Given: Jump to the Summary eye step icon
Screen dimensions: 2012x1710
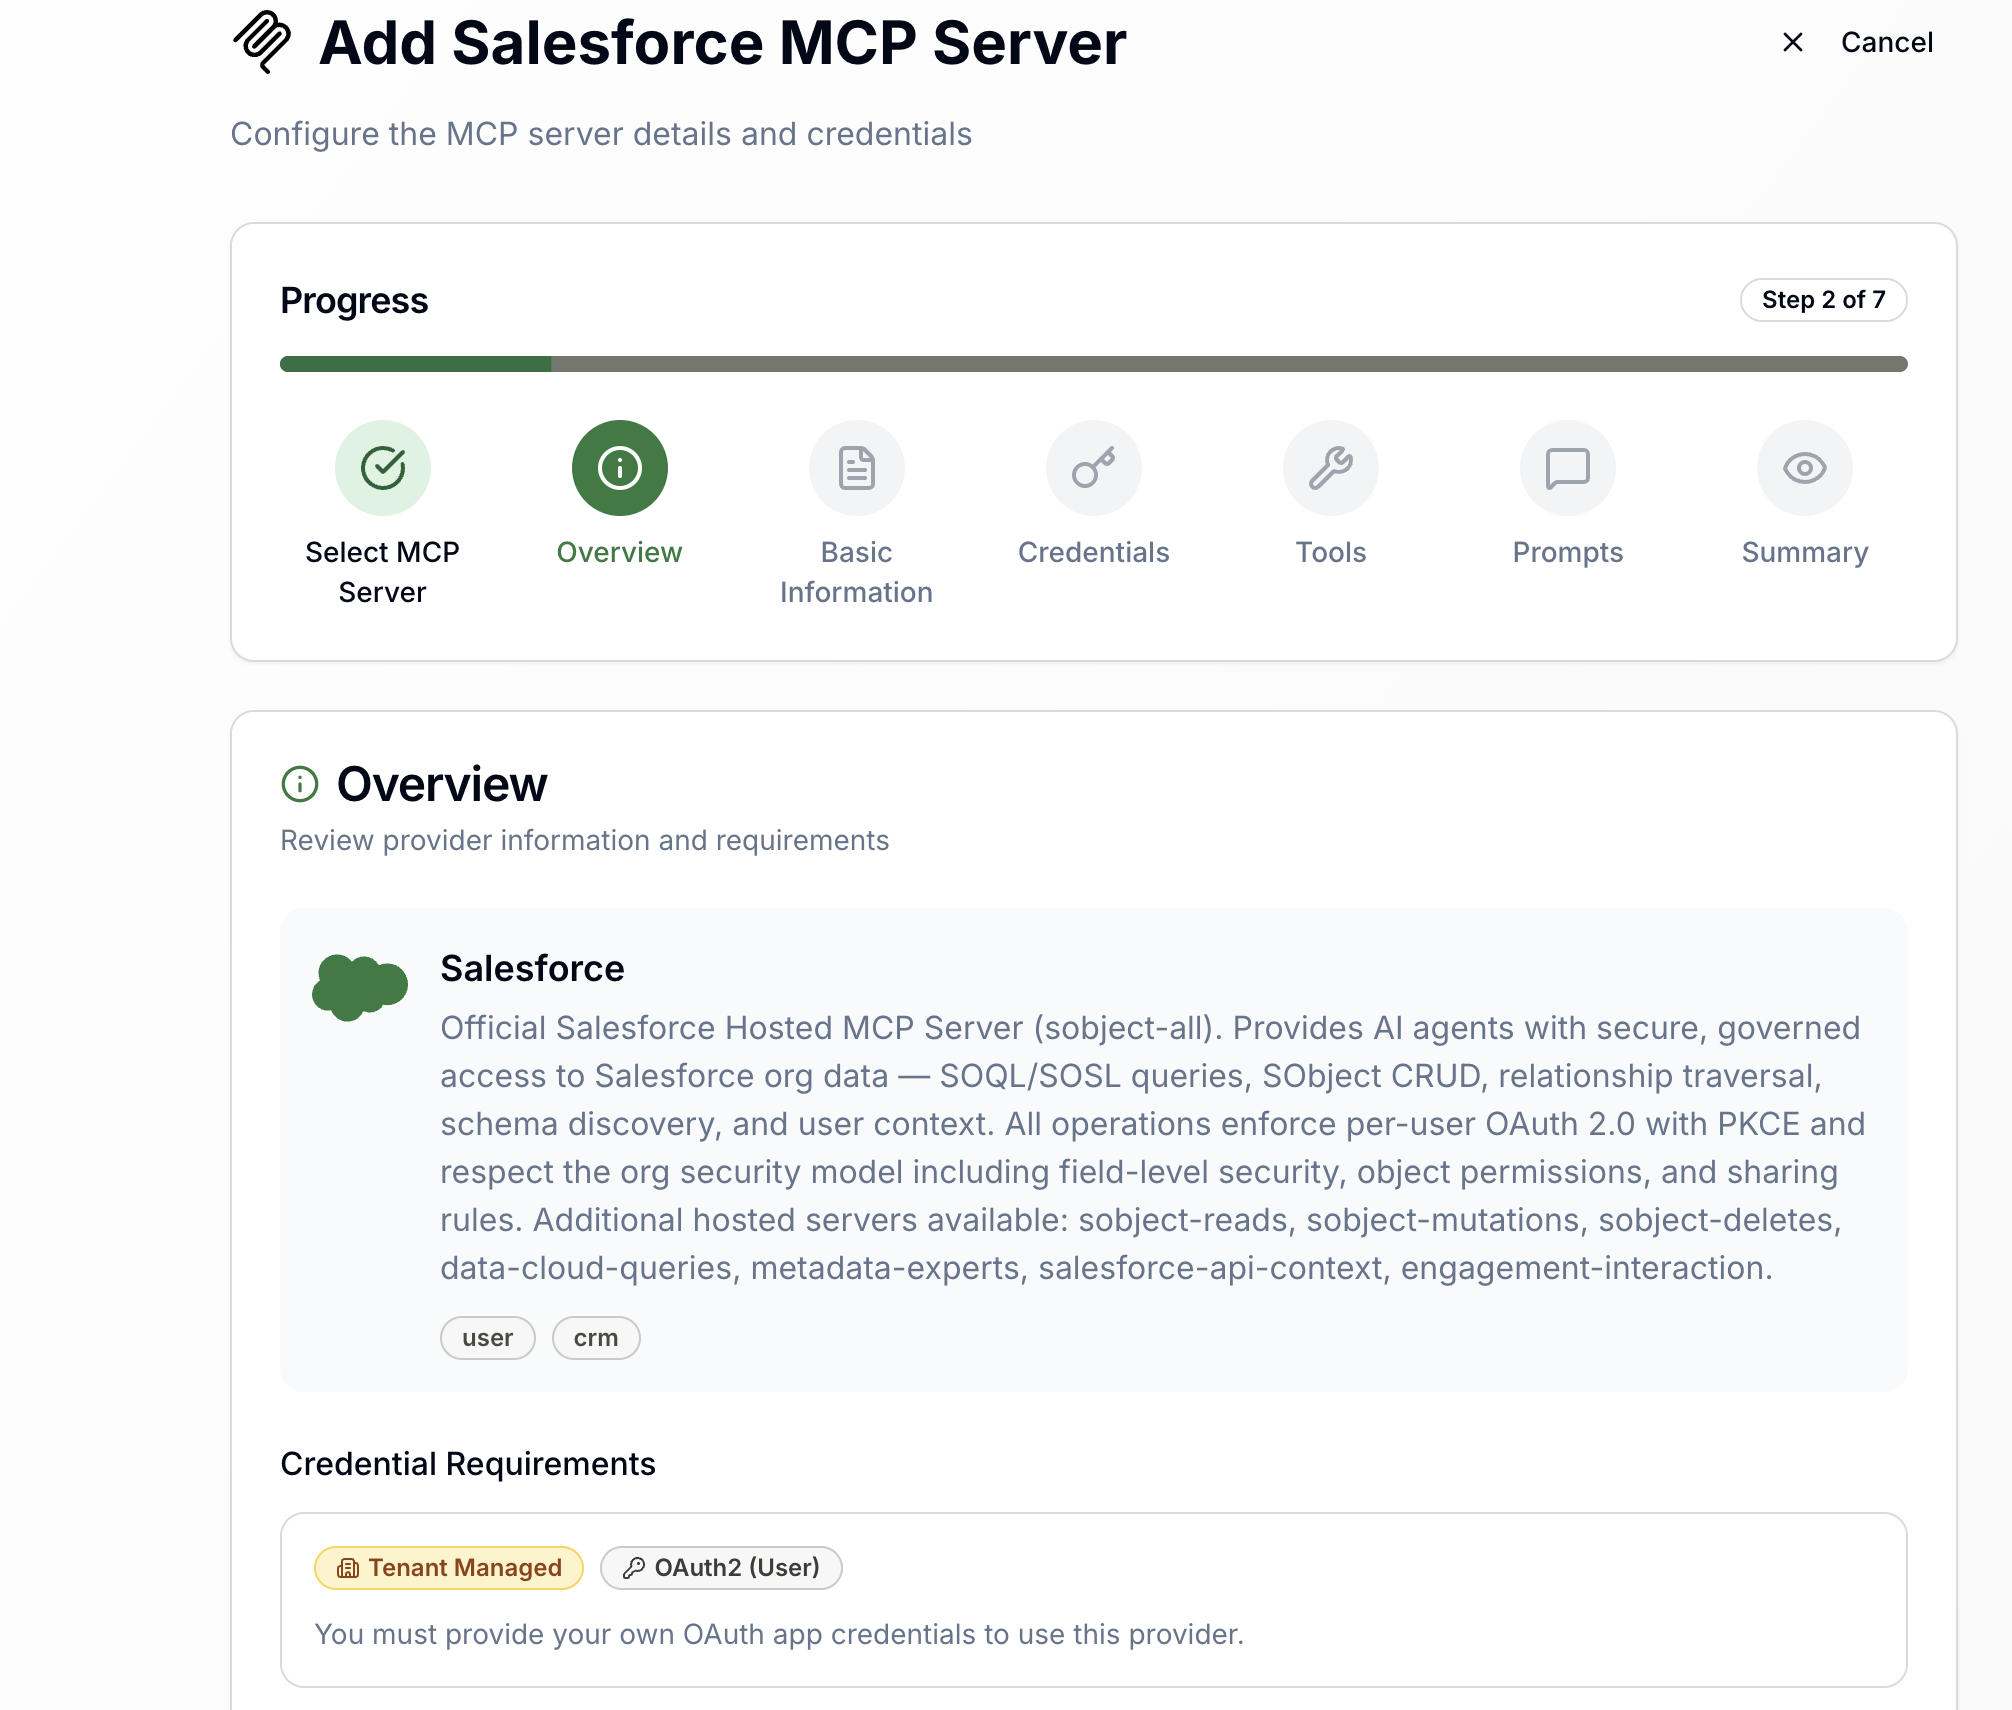Looking at the screenshot, I should (x=1804, y=468).
